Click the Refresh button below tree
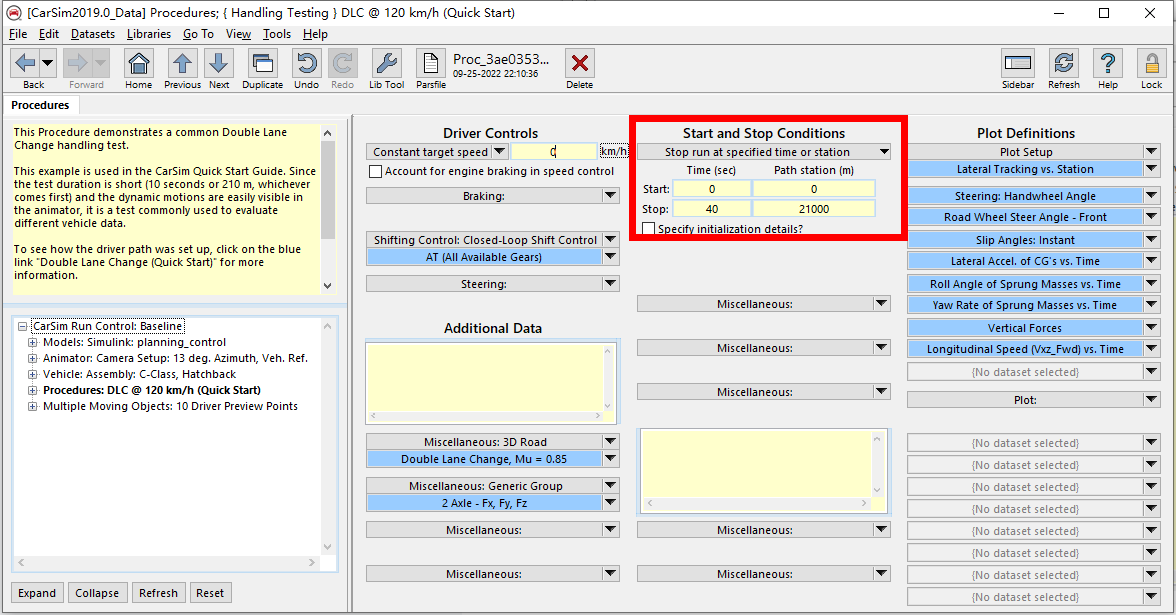The image size is (1176, 615). 158,592
